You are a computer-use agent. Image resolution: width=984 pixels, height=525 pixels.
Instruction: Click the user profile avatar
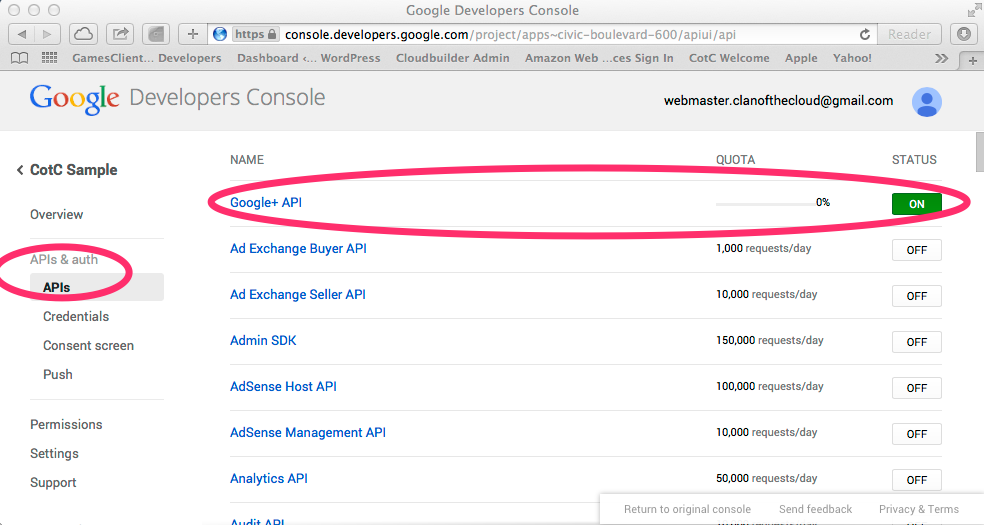click(927, 102)
